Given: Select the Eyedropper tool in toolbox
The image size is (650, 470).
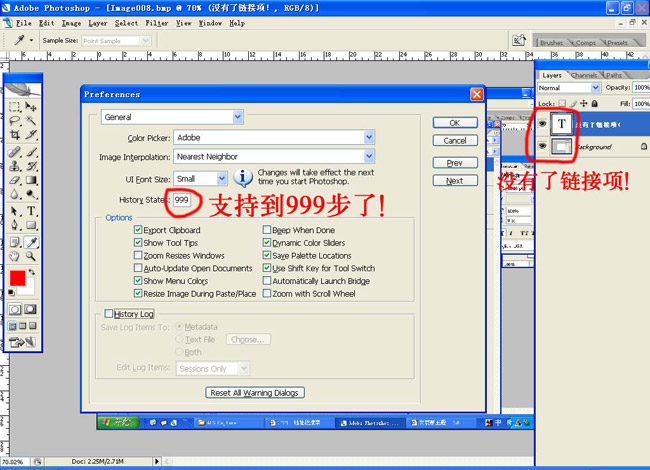Looking at the screenshot, I should point(31,242).
